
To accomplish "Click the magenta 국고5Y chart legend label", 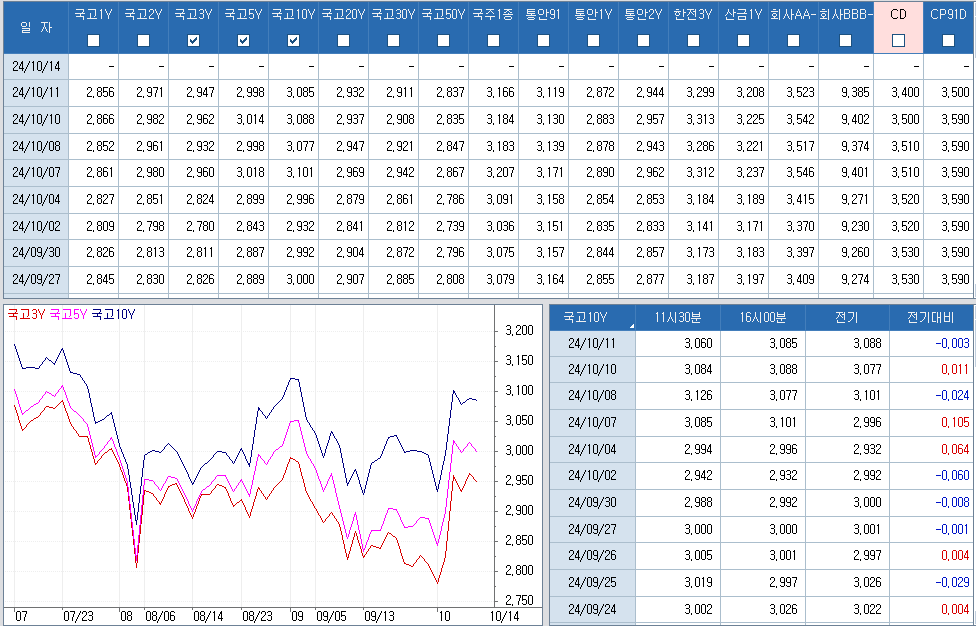I will [x=67, y=314].
